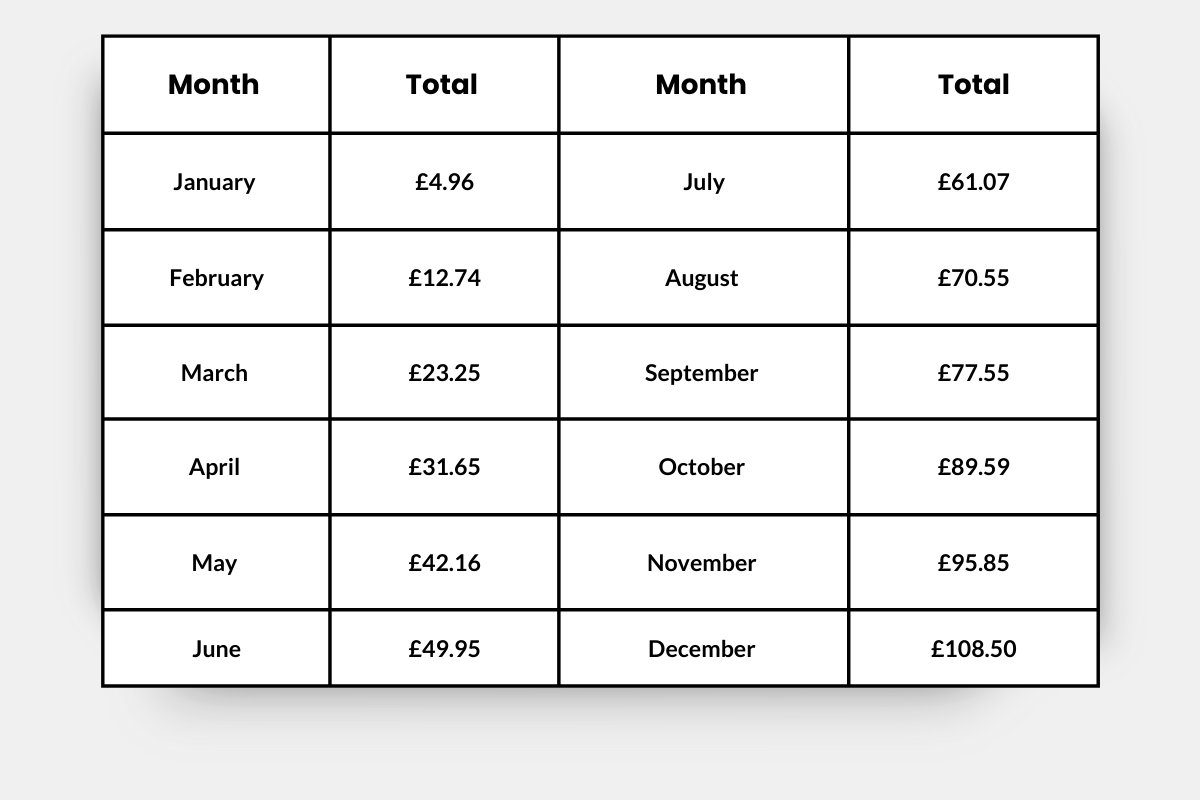
Task: Click the March month cell
Action: point(214,373)
